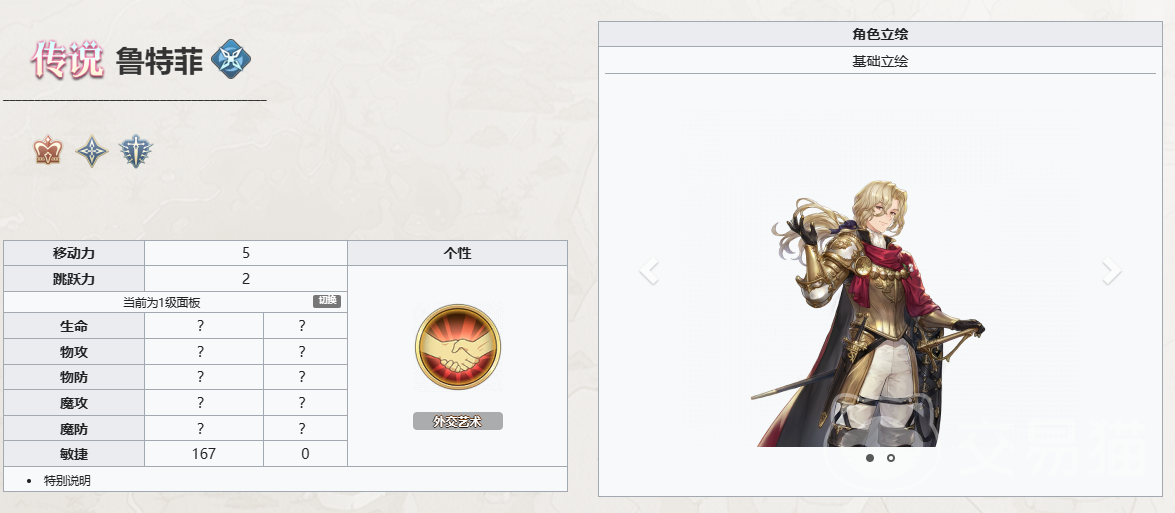Screen dimensions: 1175x513
Task: Select the second carousel dot
Action: point(890,458)
